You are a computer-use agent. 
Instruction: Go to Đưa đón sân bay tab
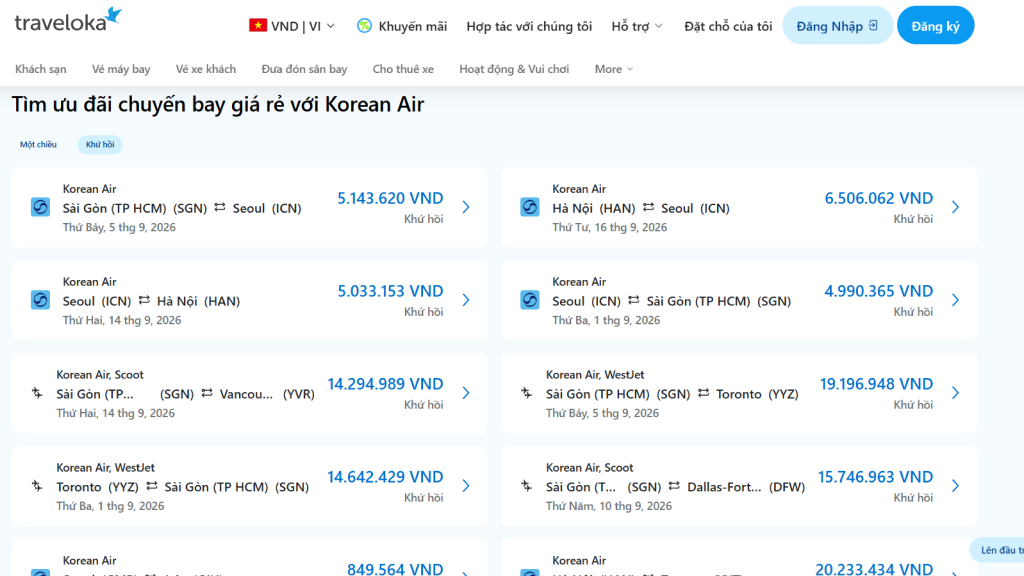pos(304,69)
